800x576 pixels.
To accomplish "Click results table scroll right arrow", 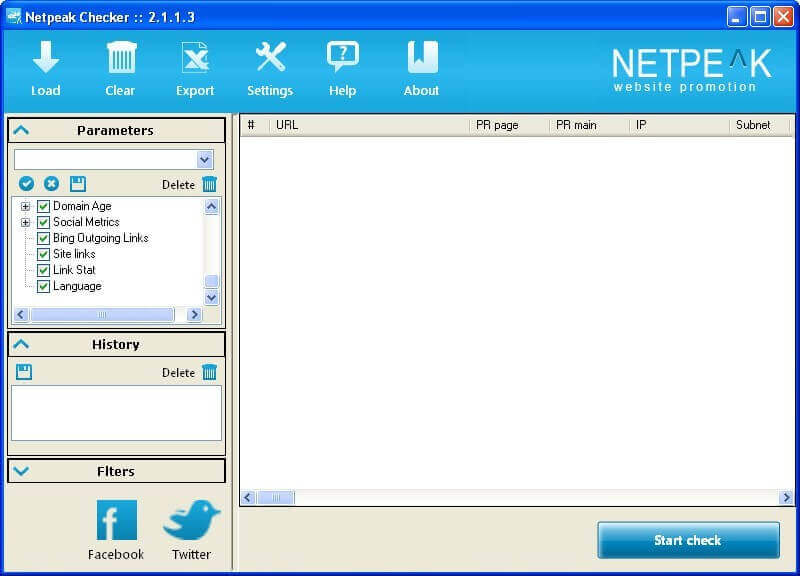I will click(786, 497).
